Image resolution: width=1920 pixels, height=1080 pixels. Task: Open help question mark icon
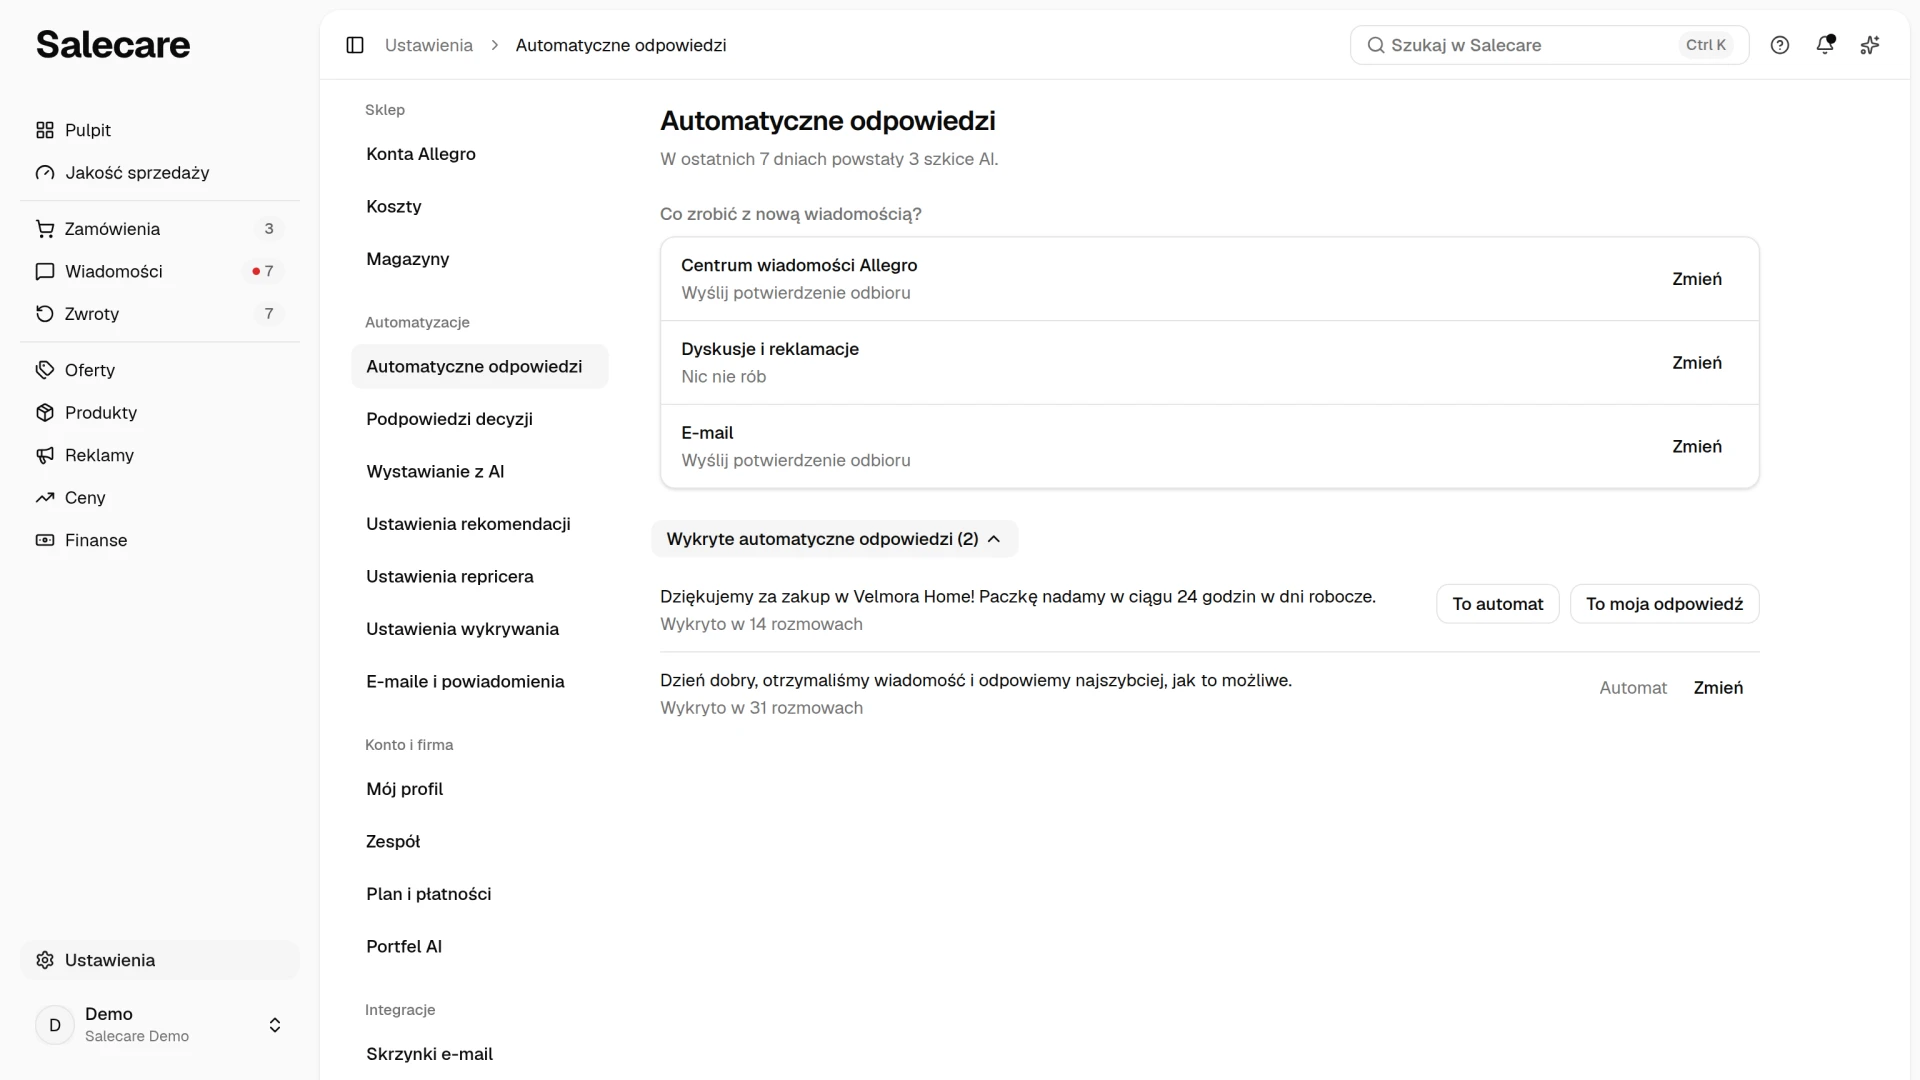(x=1780, y=45)
